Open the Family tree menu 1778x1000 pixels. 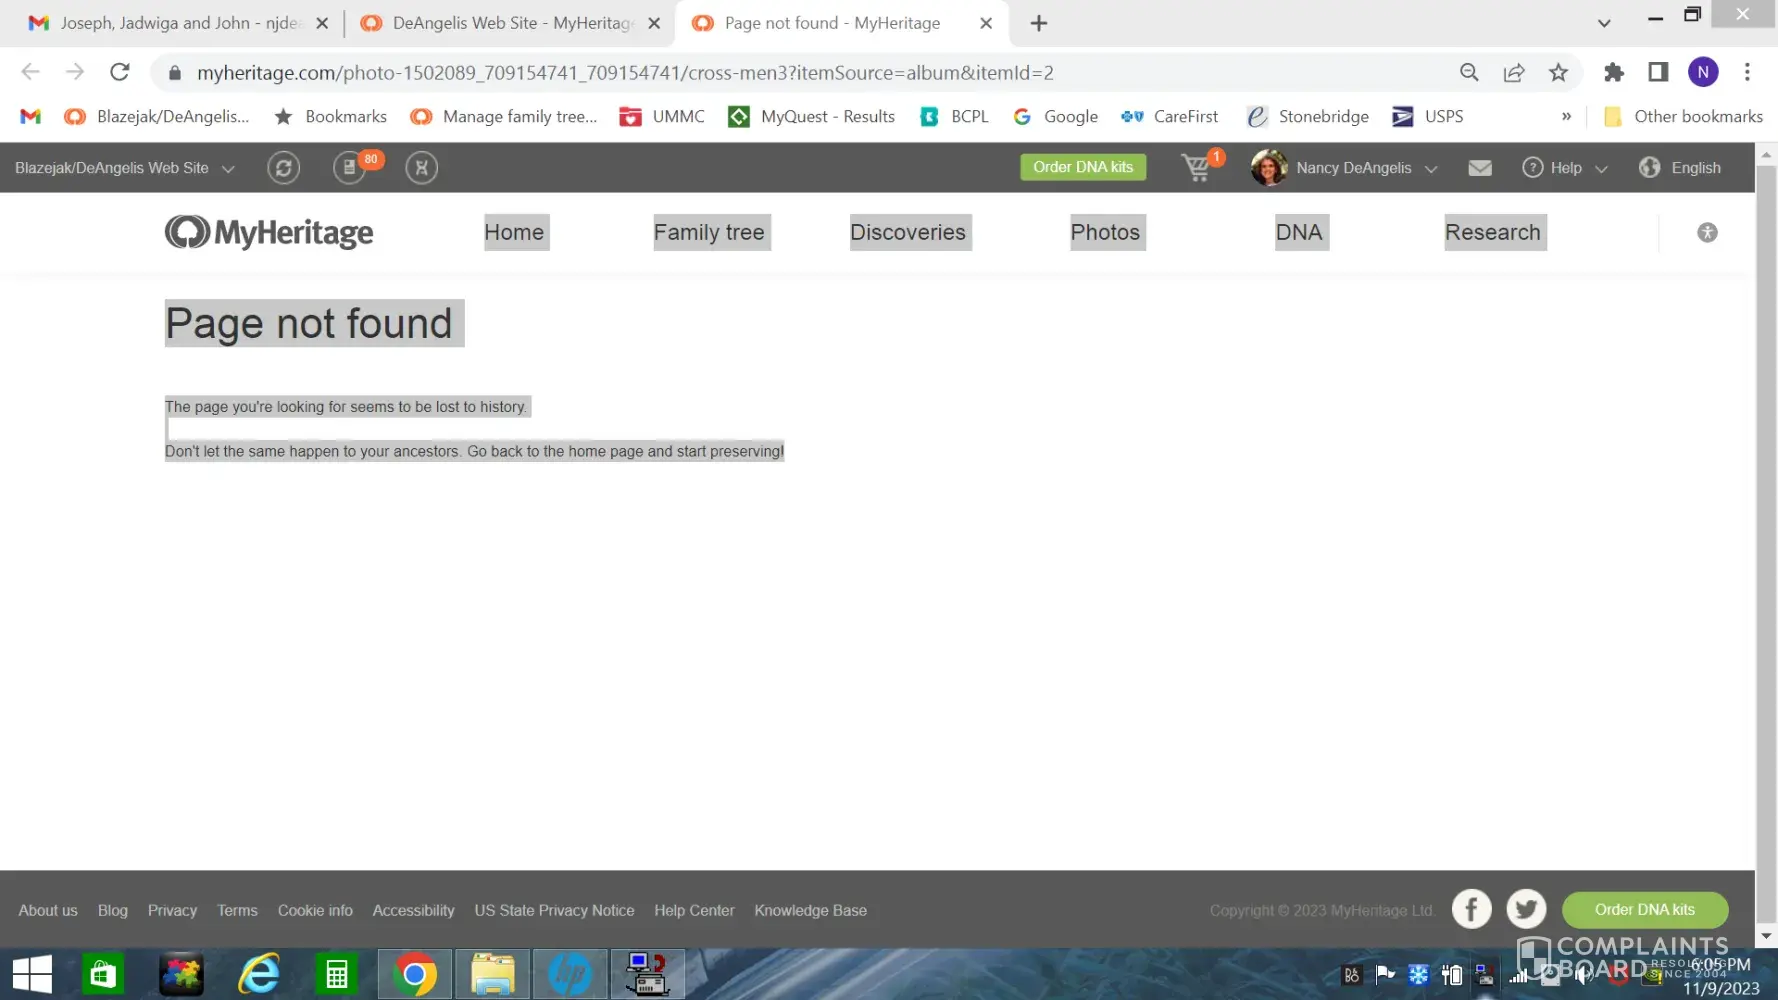[709, 232]
